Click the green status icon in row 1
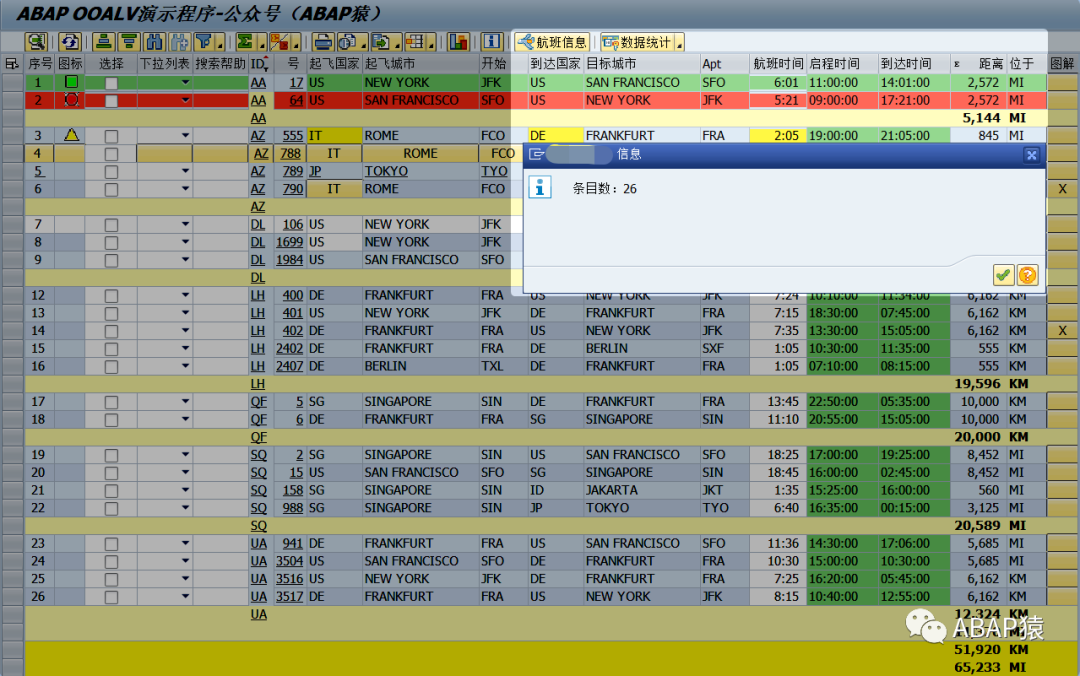Screen dimensions: 1080x676 pyautogui.click(x=70, y=82)
